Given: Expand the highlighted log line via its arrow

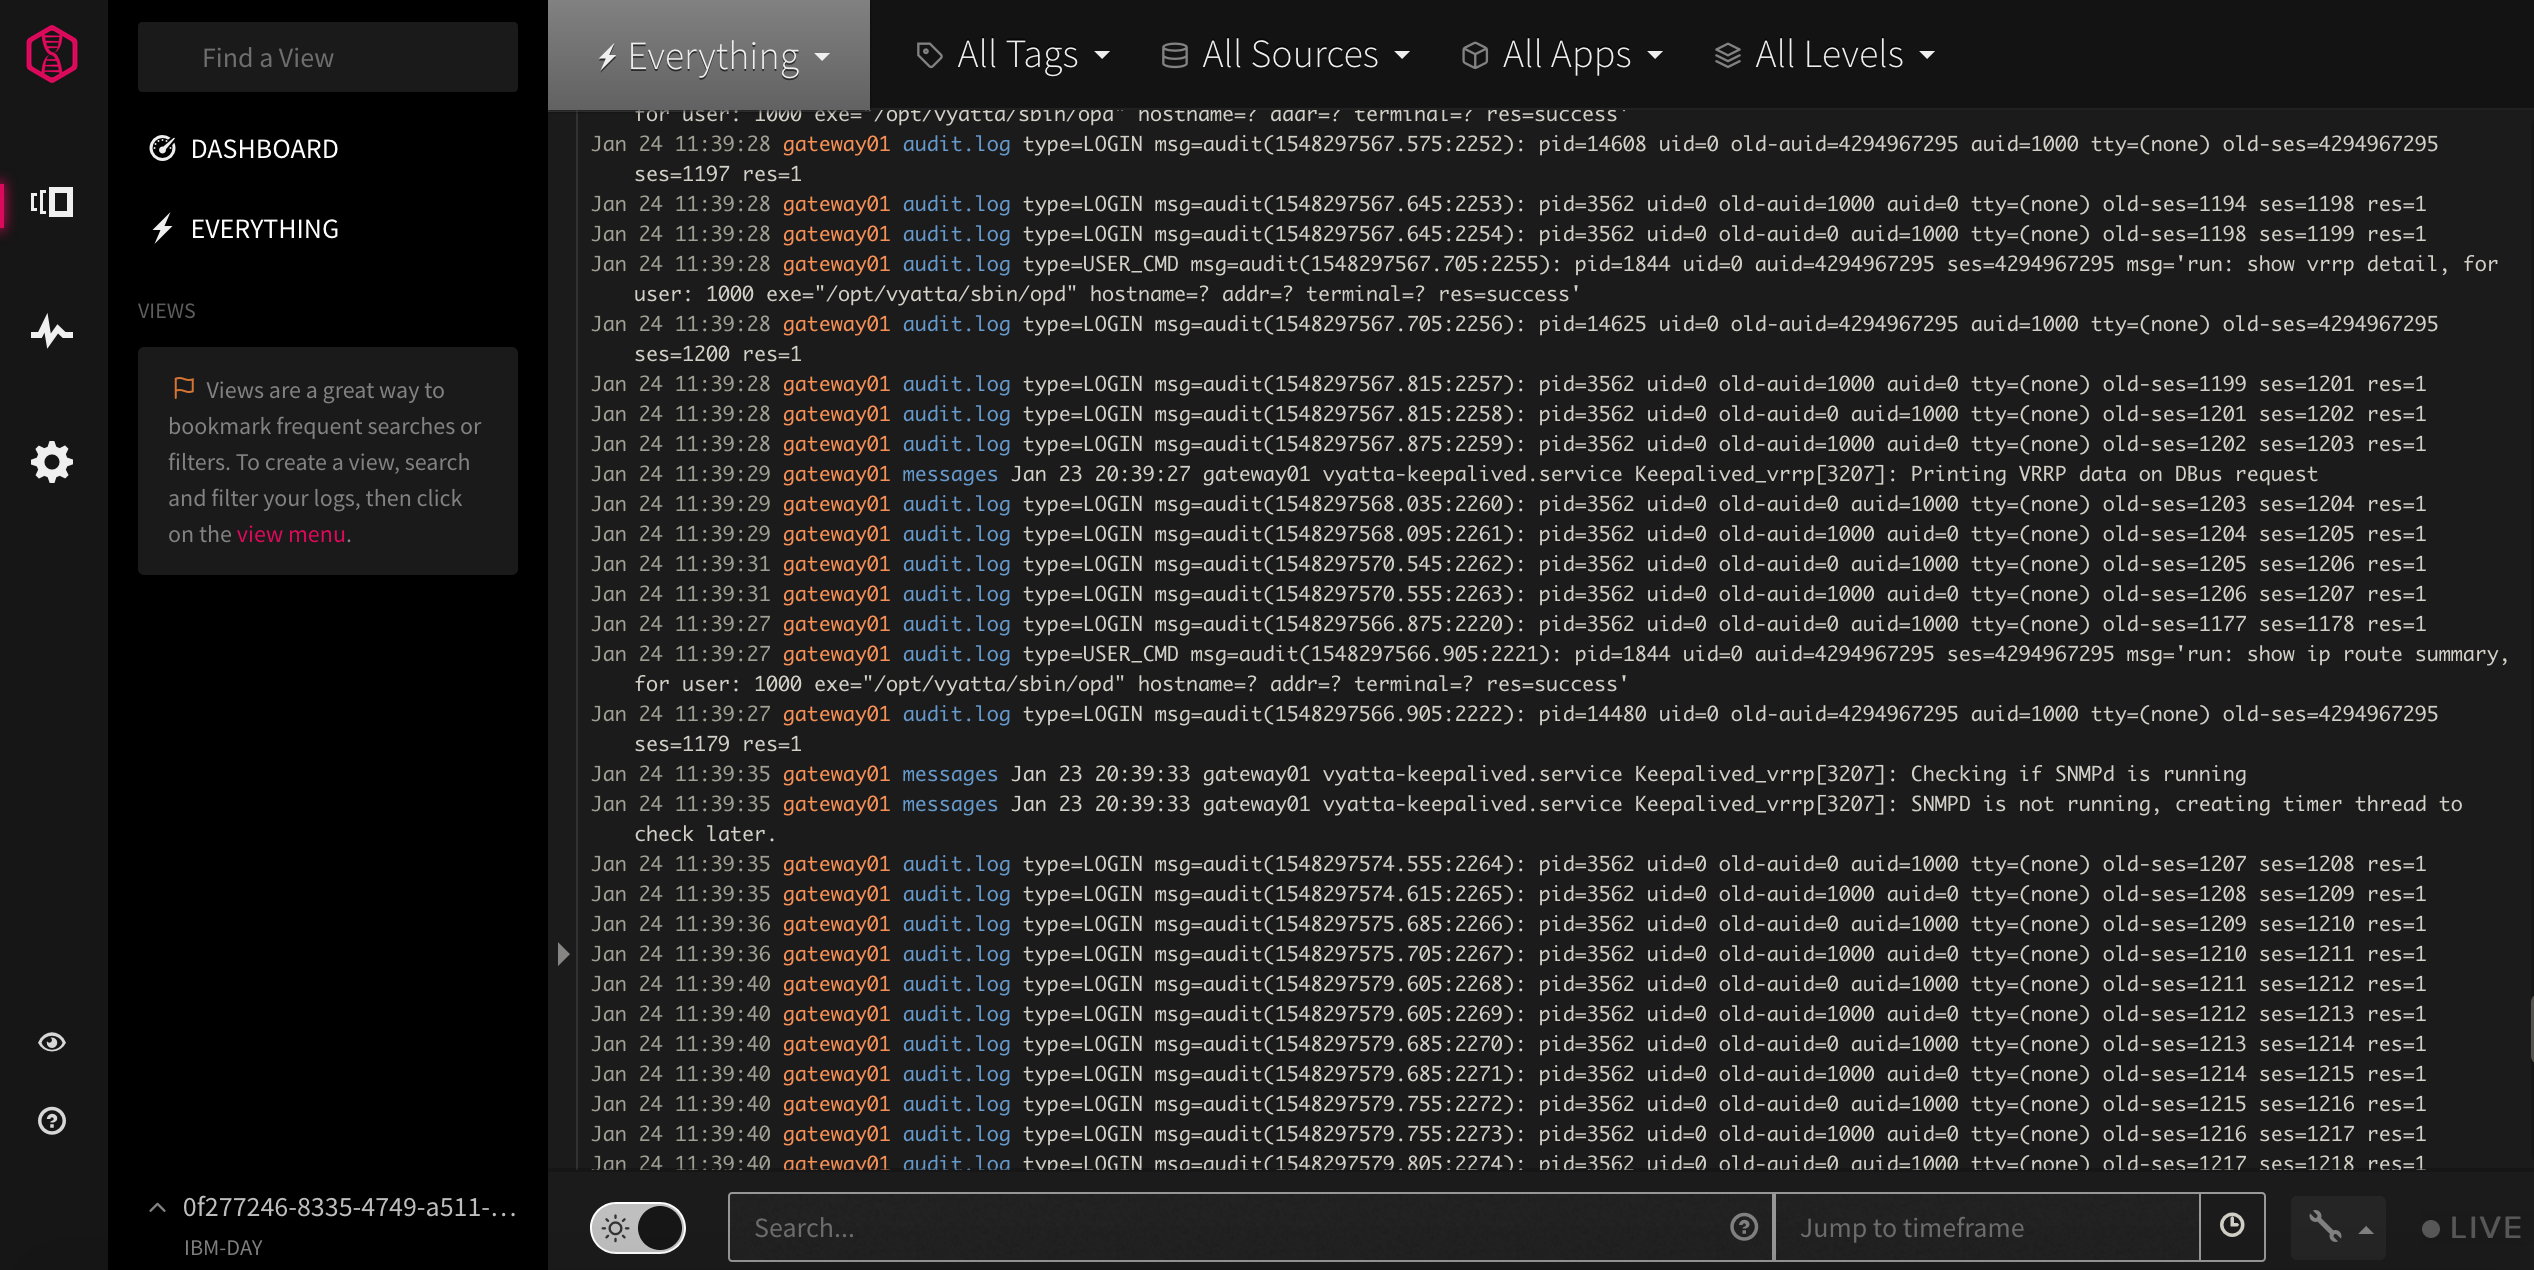Looking at the screenshot, I should click(563, 954).
